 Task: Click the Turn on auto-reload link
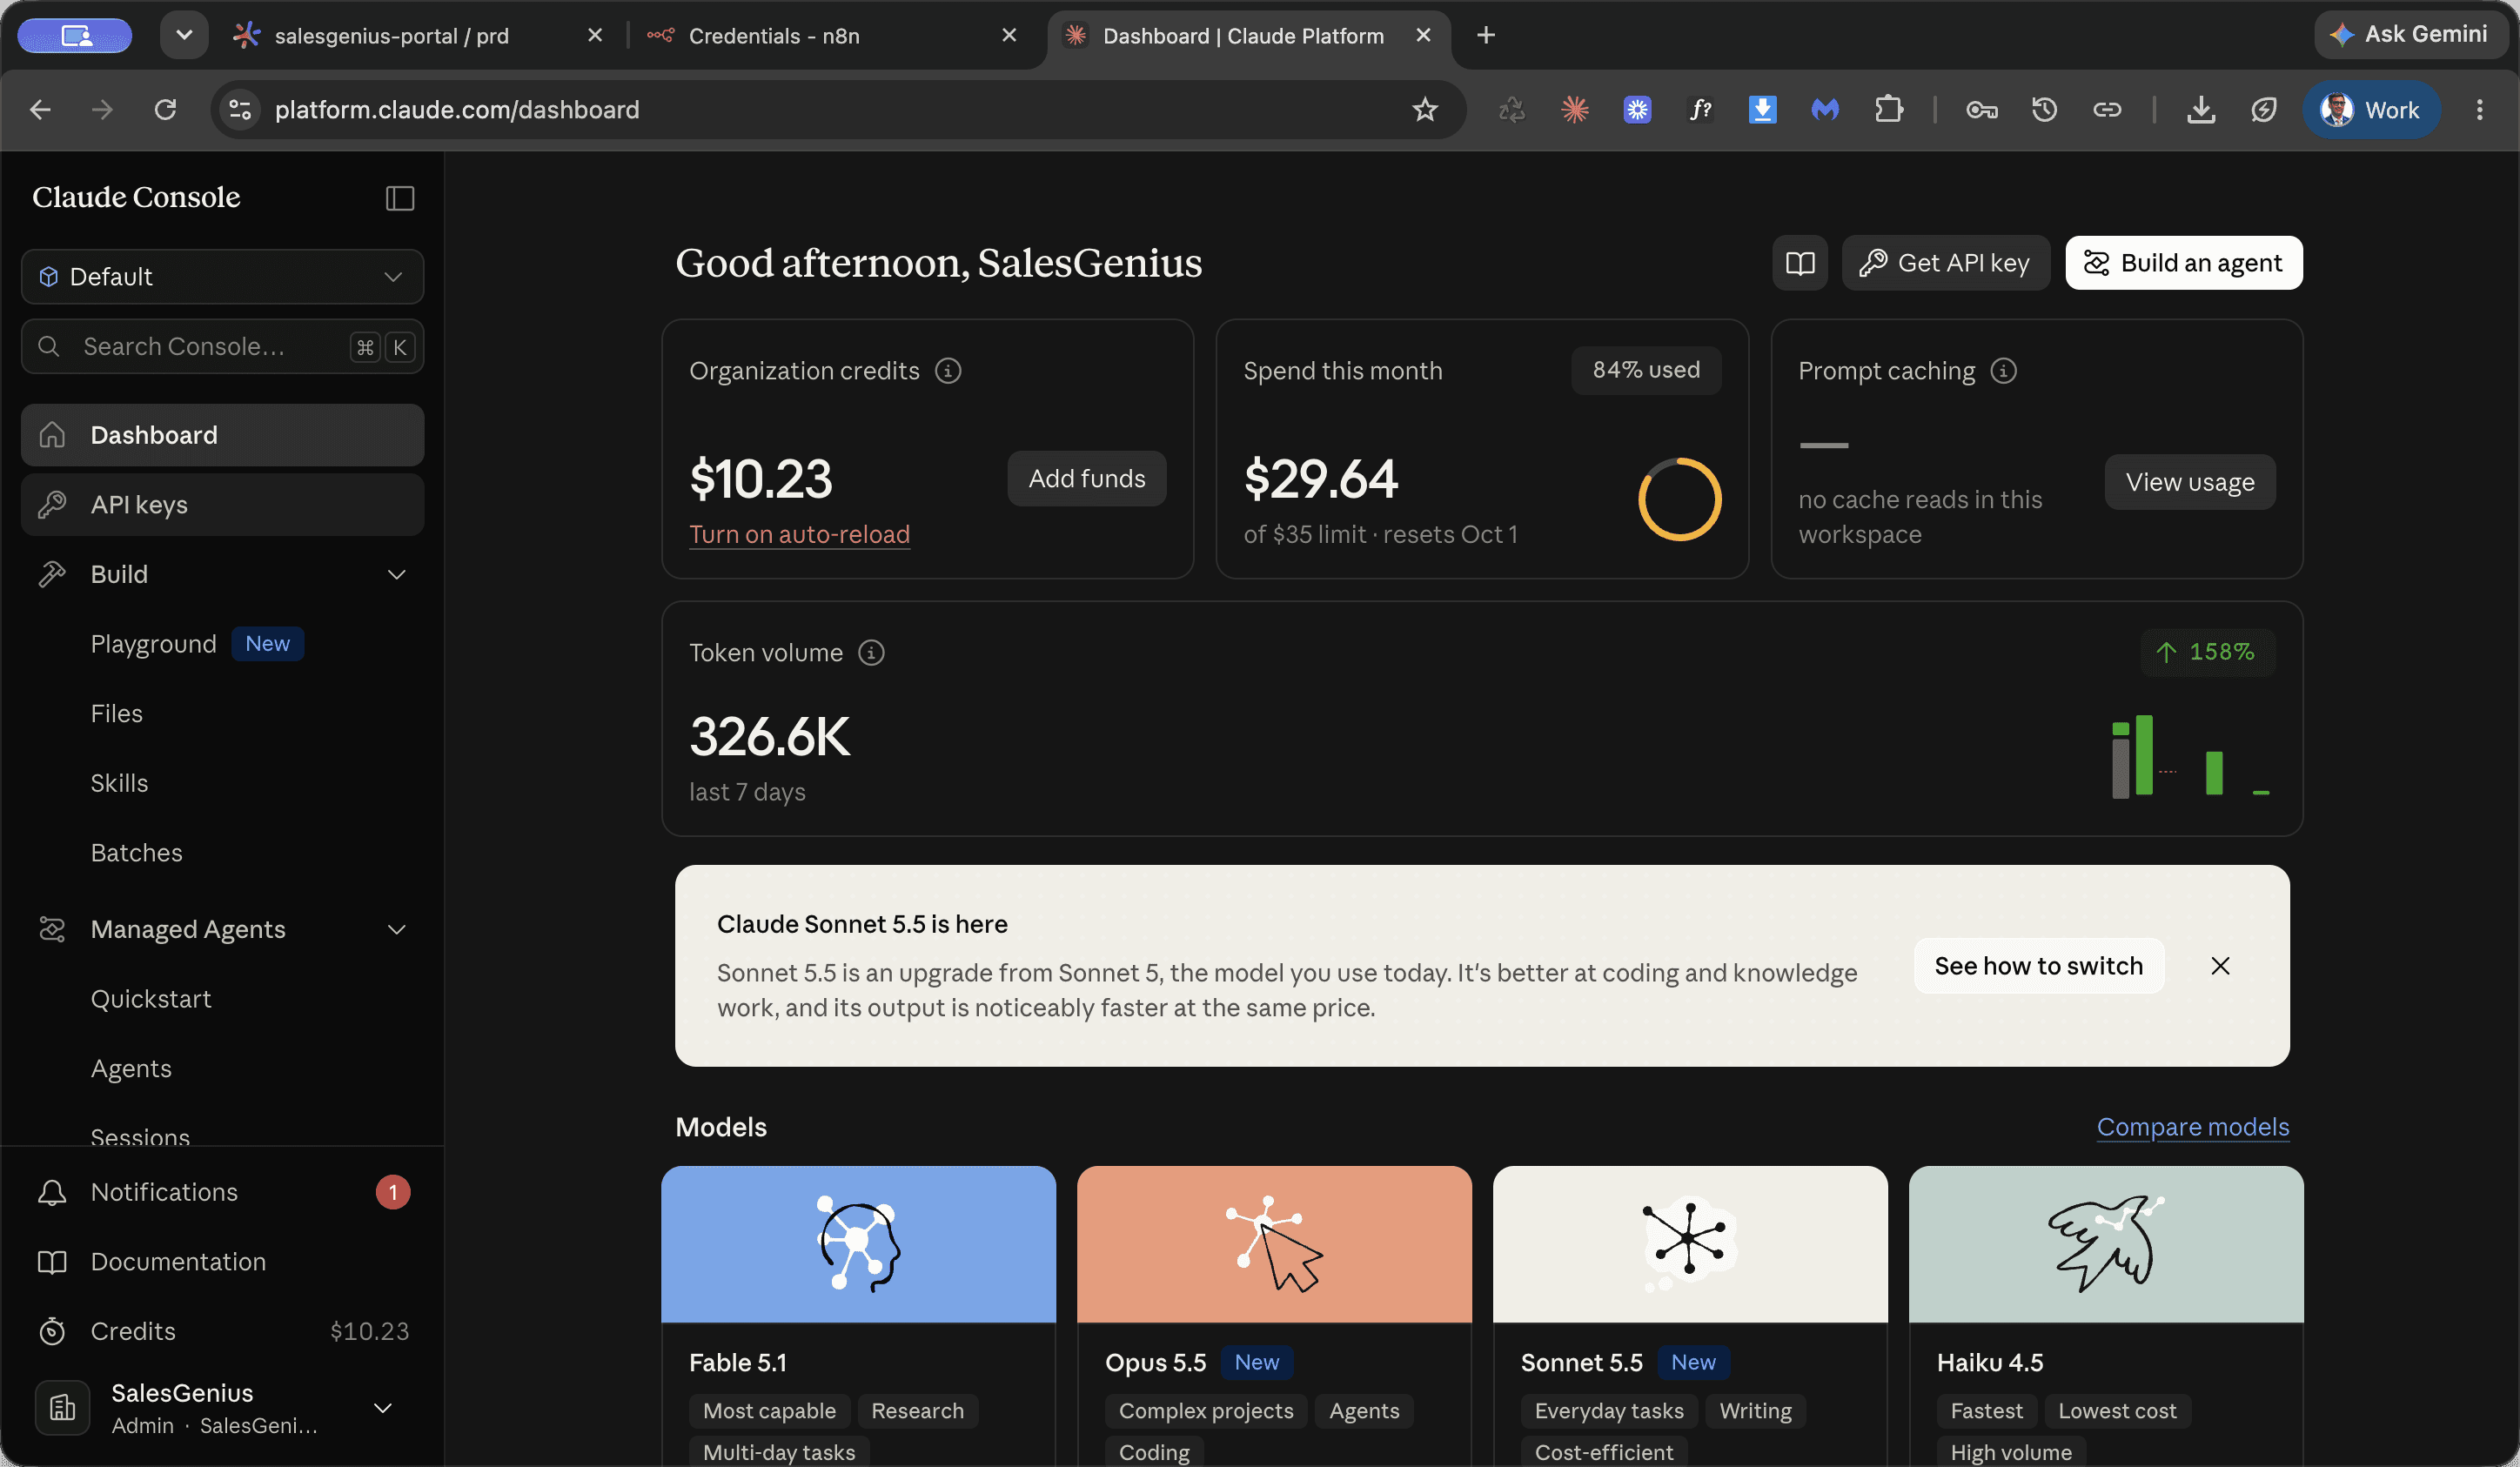point(799,535)
